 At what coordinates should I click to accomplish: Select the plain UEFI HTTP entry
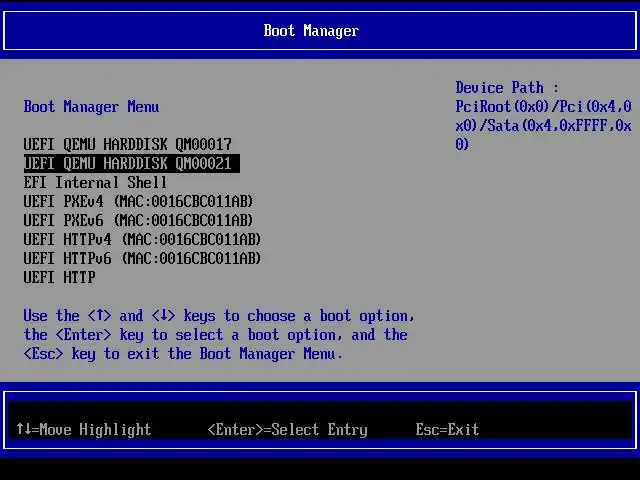click(x=60, y=278)
